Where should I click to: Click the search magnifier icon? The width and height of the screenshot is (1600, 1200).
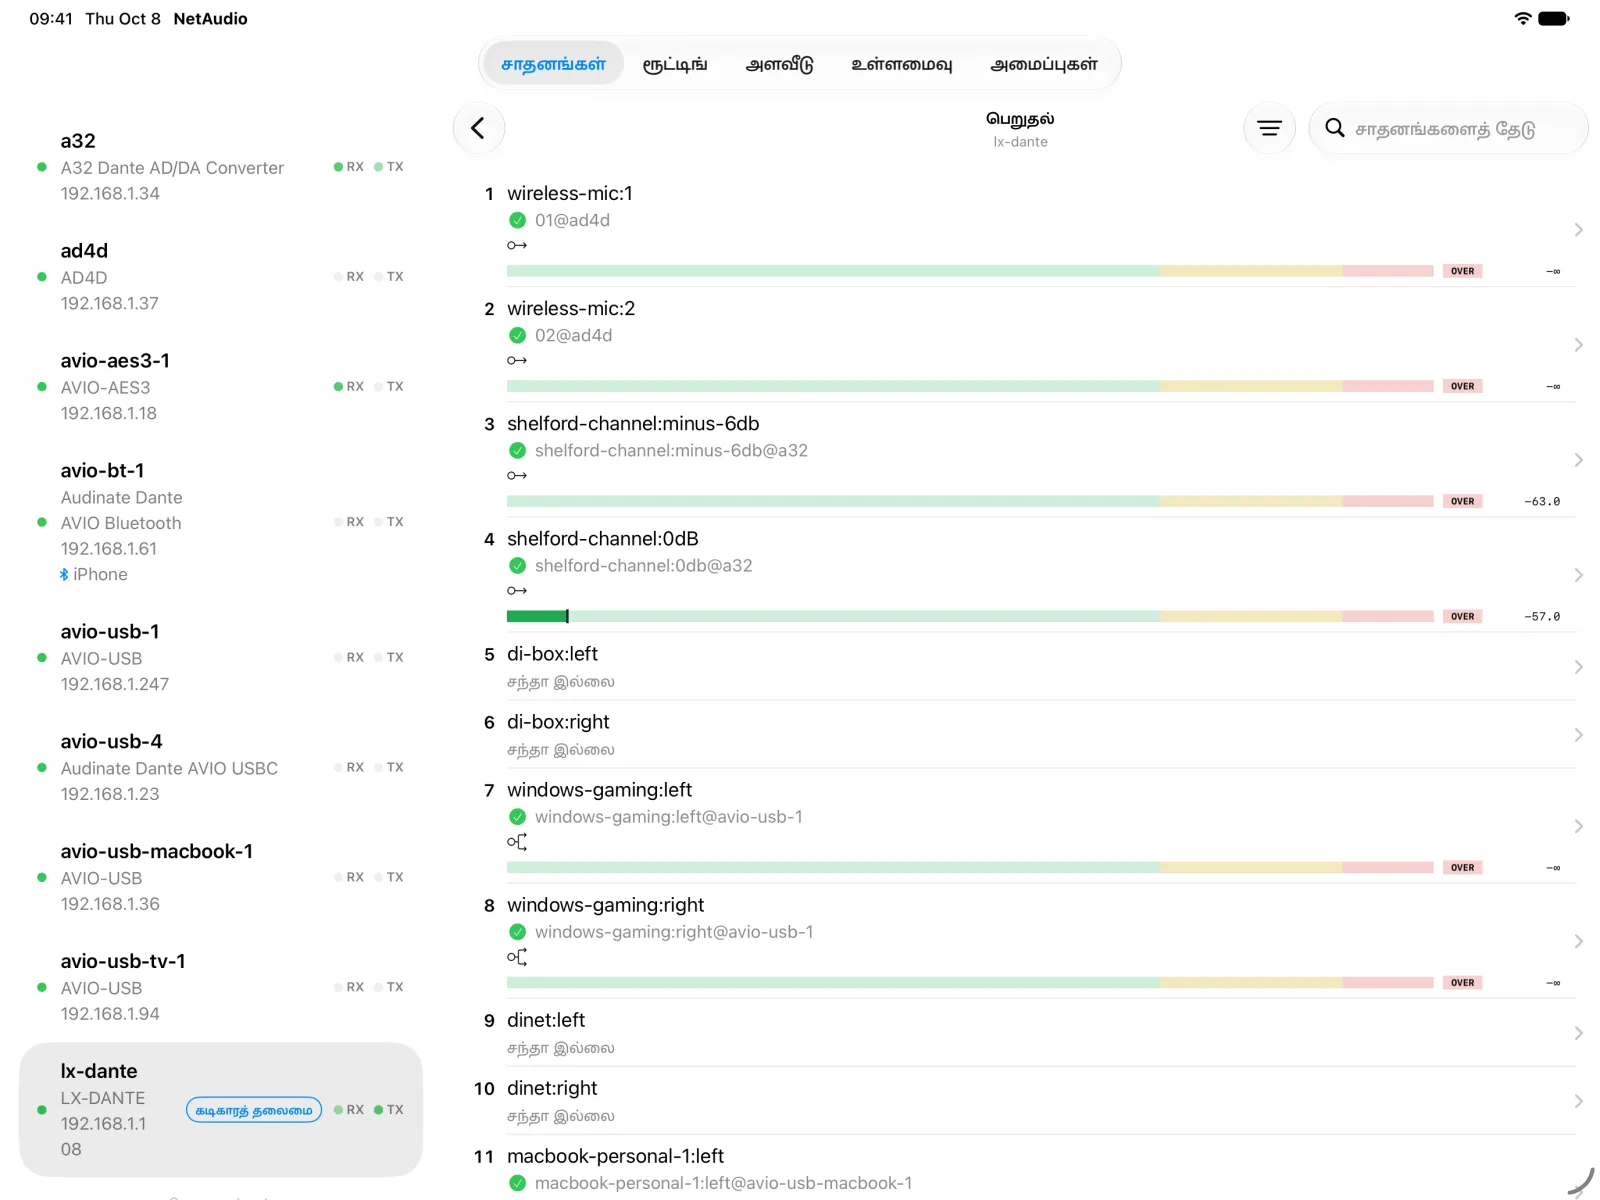[x=1334, y=128]
